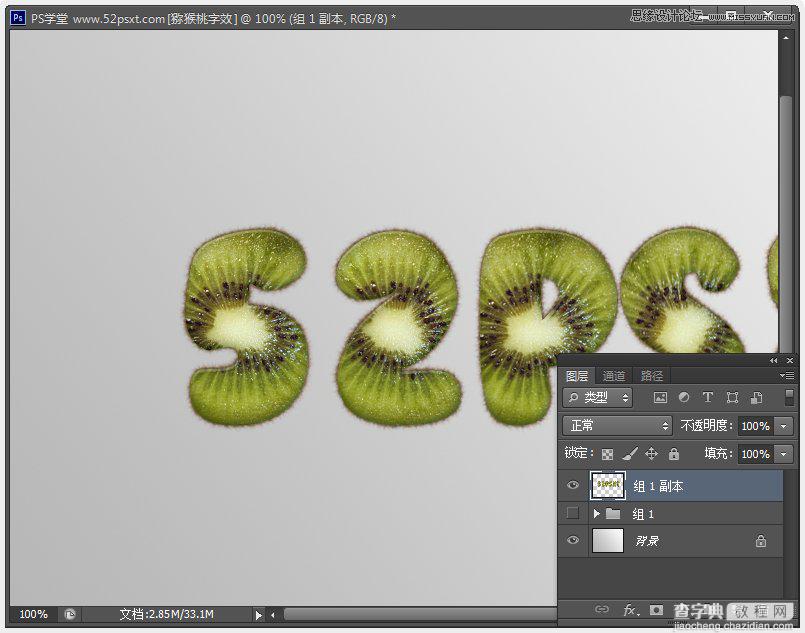805x633 pixels.
Task: Open the 类型 filter type dropdown
Action: [598, 397]
